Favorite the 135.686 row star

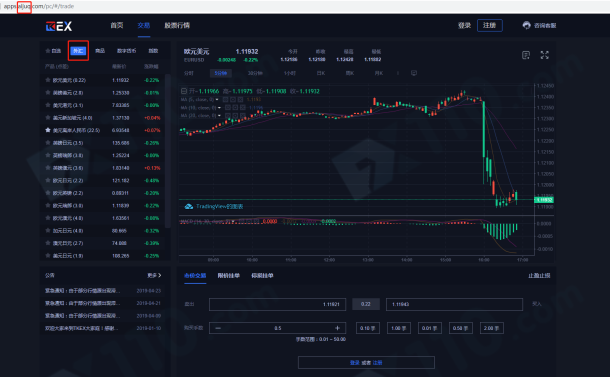48,143
